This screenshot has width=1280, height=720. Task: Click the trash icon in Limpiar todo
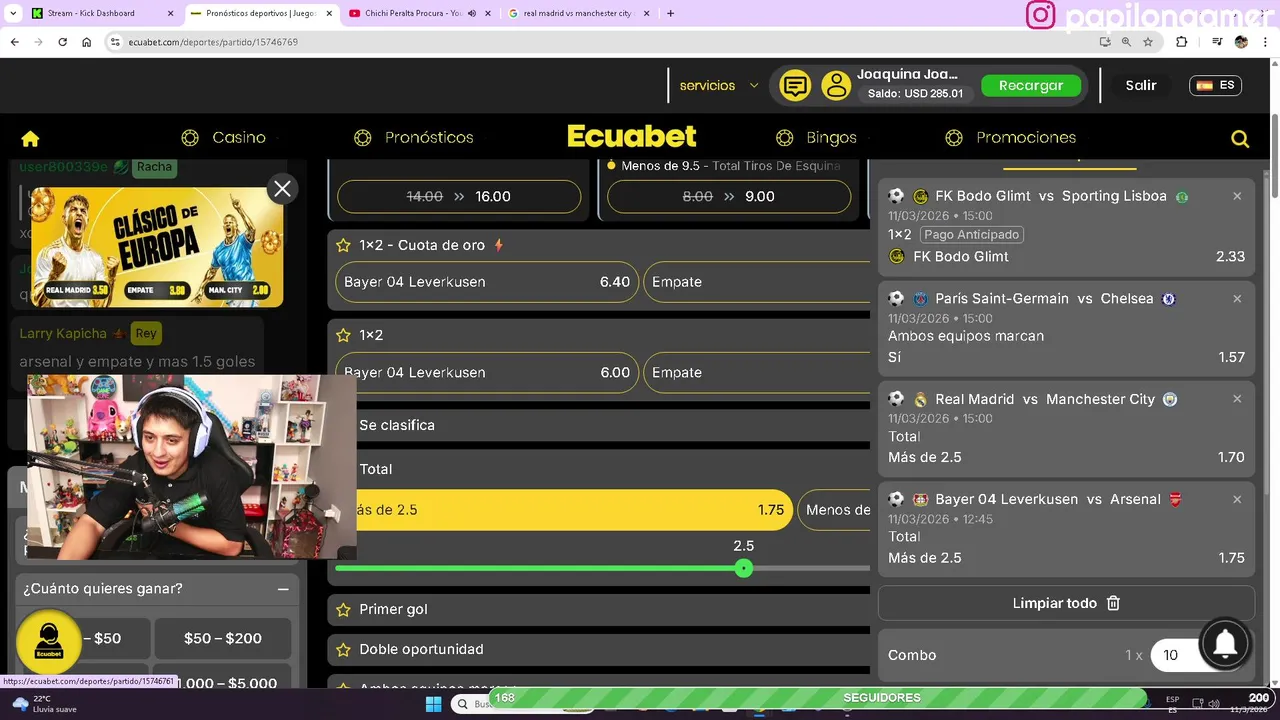pos(1113,603)
